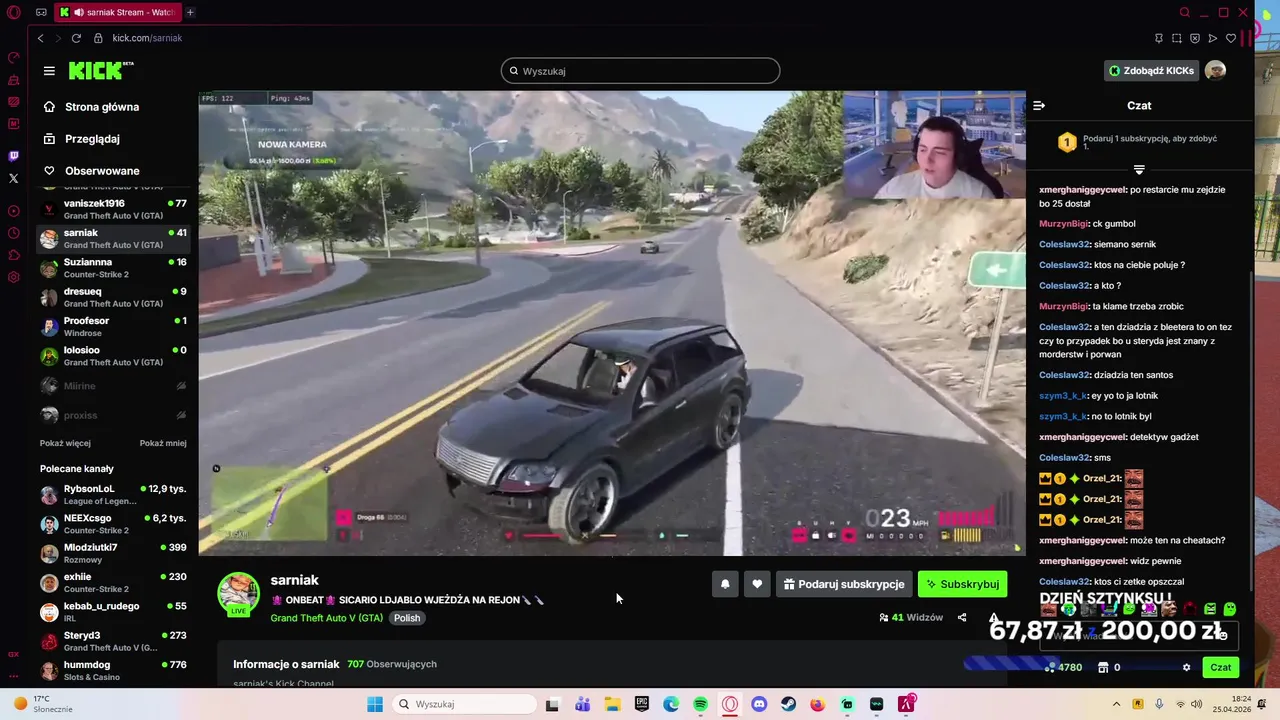Send message with green Czat button
Viewport: 1280px width, 720px height.
point(1221,667)
